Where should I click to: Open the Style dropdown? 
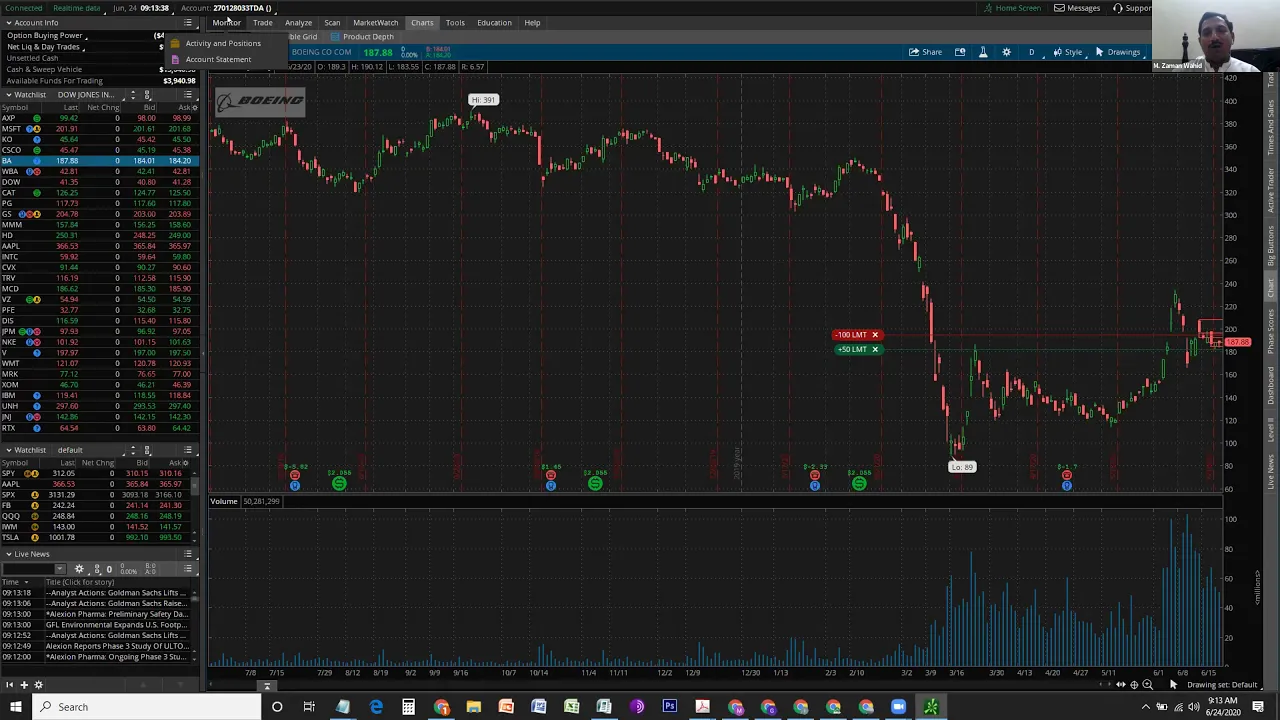point(1067,52)
